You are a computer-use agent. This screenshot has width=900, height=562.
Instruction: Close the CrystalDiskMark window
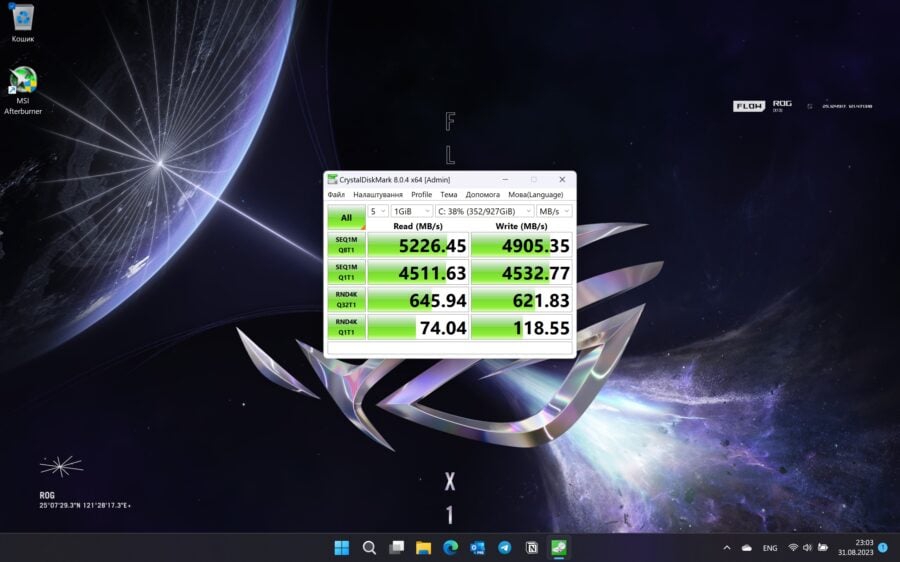(x=562, y=180)
